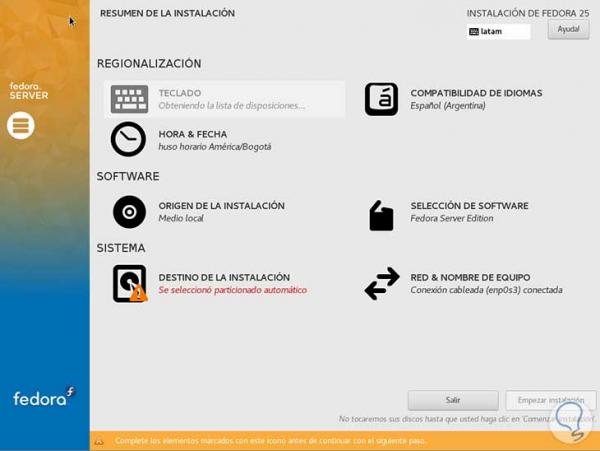Click the keyboard icon next to latam

tap(474, 32)
